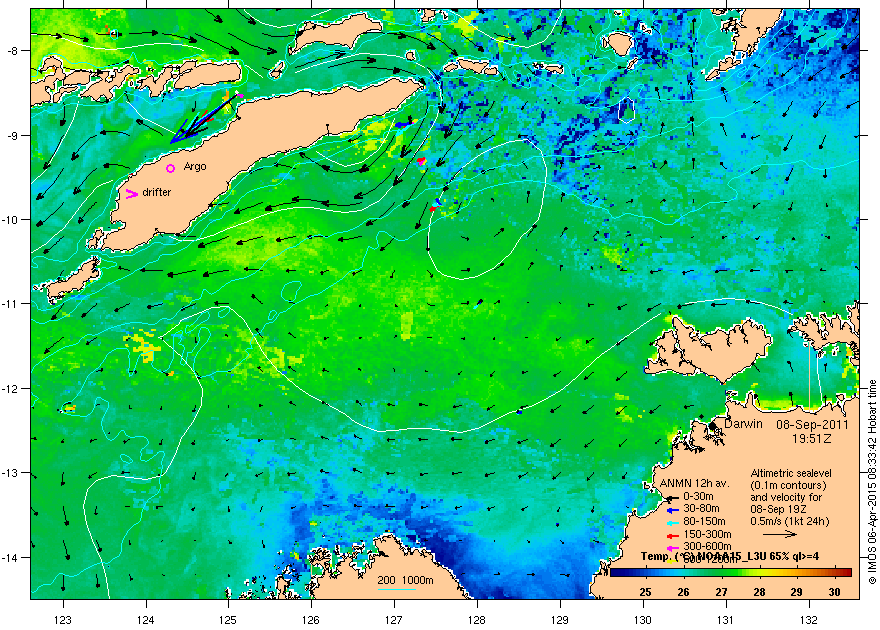Image resolution: width=880 pixels, height=630 pixels.
Task: Click the green middle of temperature color bar
Action: (731, 573)
